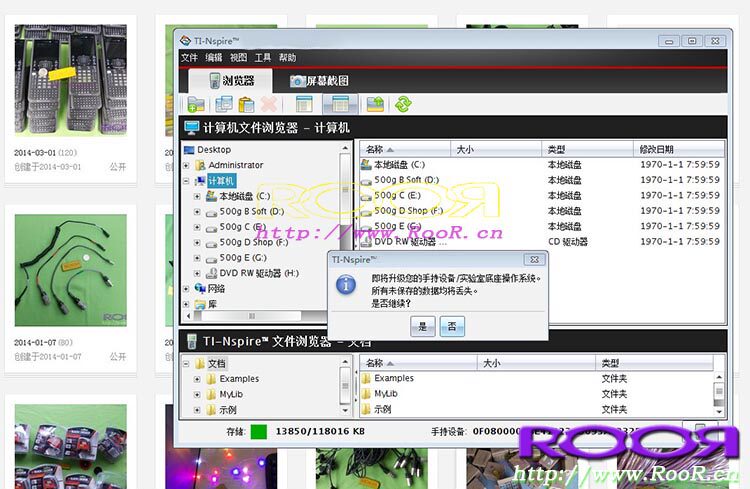Switch to the 屏幕截图 screen capture tab

[x=320, y=81]
